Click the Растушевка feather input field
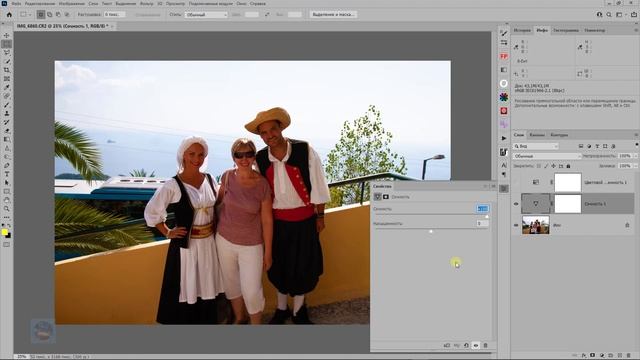The height and width of the screenshot is (360, 640). pos(114,14)
